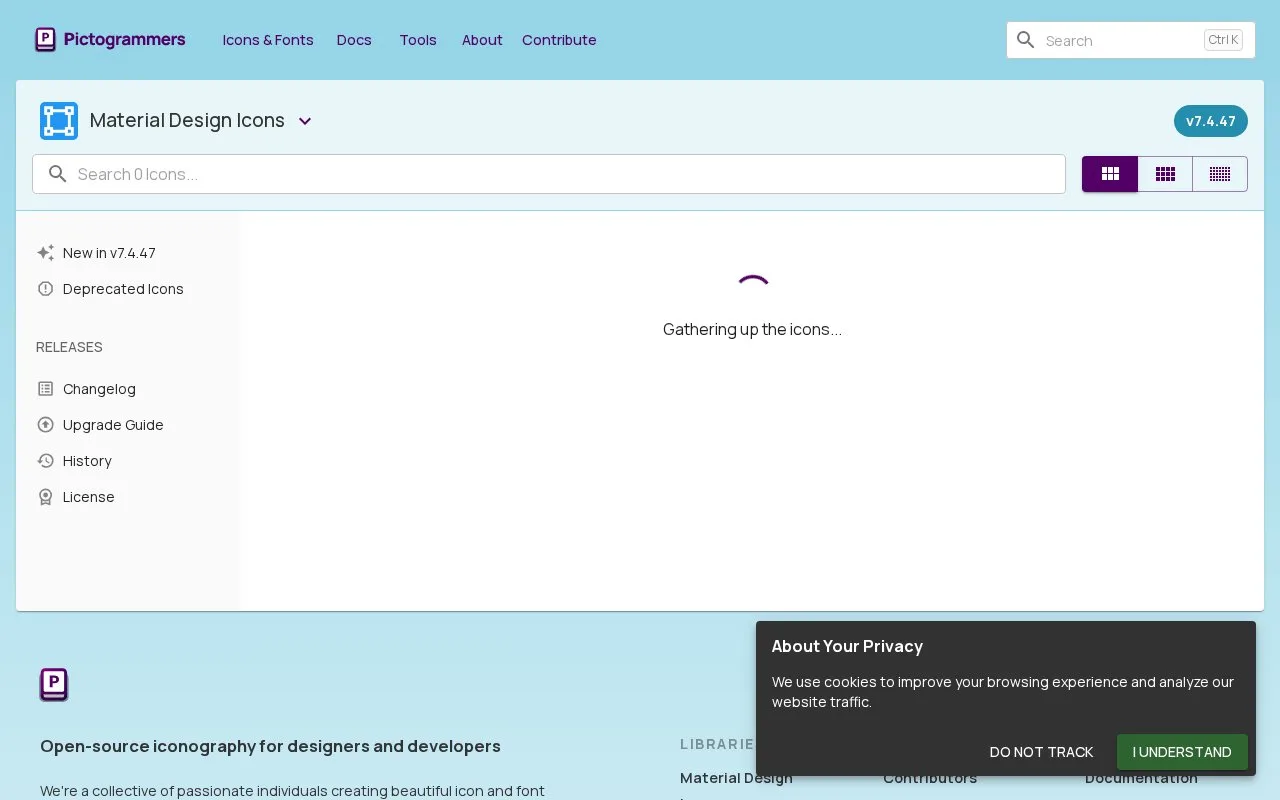Accept cookies with I UNDERSTAND button
This screenshot has width=1280, height=800.
(x=1182, y=752)
